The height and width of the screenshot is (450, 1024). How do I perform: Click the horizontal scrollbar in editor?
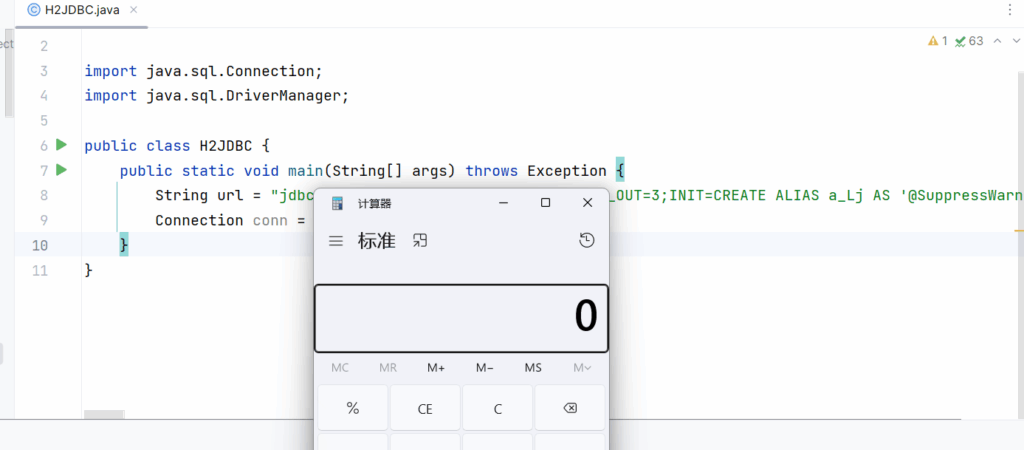(x=103, y=414)
